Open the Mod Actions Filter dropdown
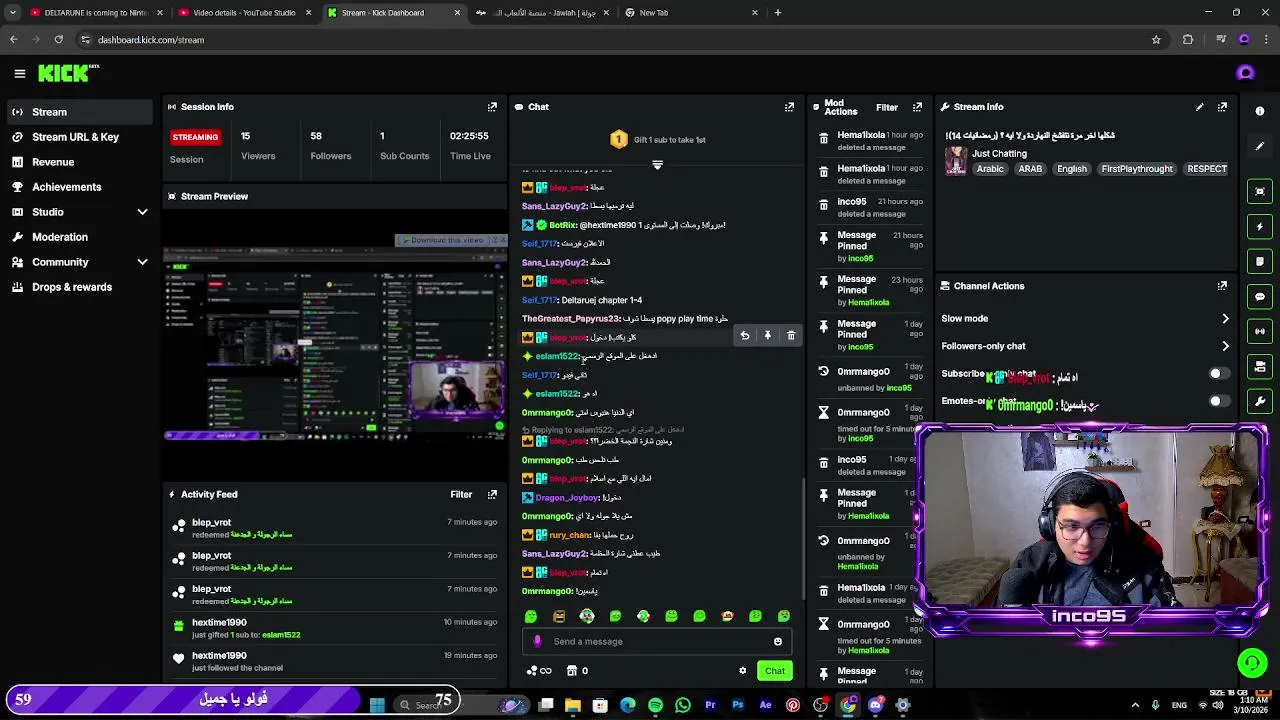 (887, 107)
